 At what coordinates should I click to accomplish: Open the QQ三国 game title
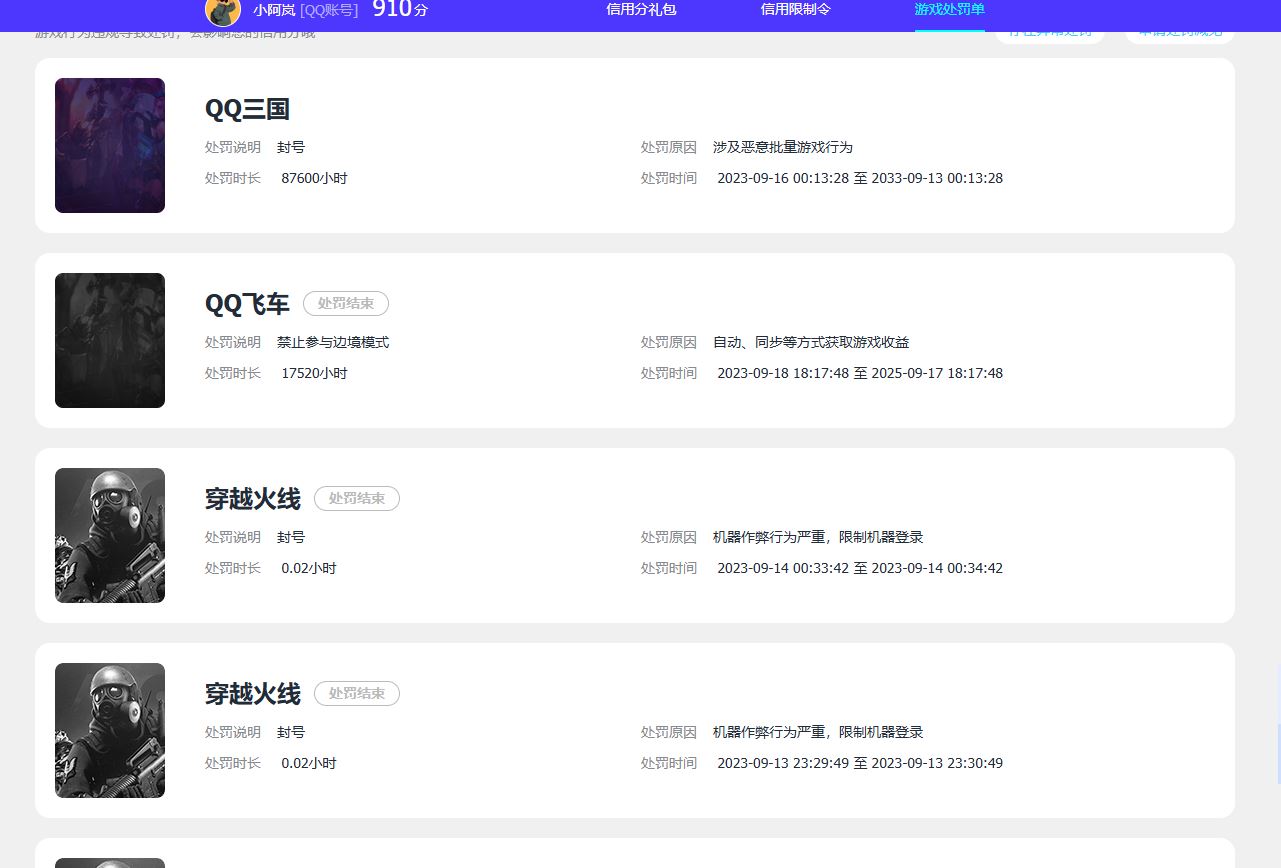[x=247, y=109]
